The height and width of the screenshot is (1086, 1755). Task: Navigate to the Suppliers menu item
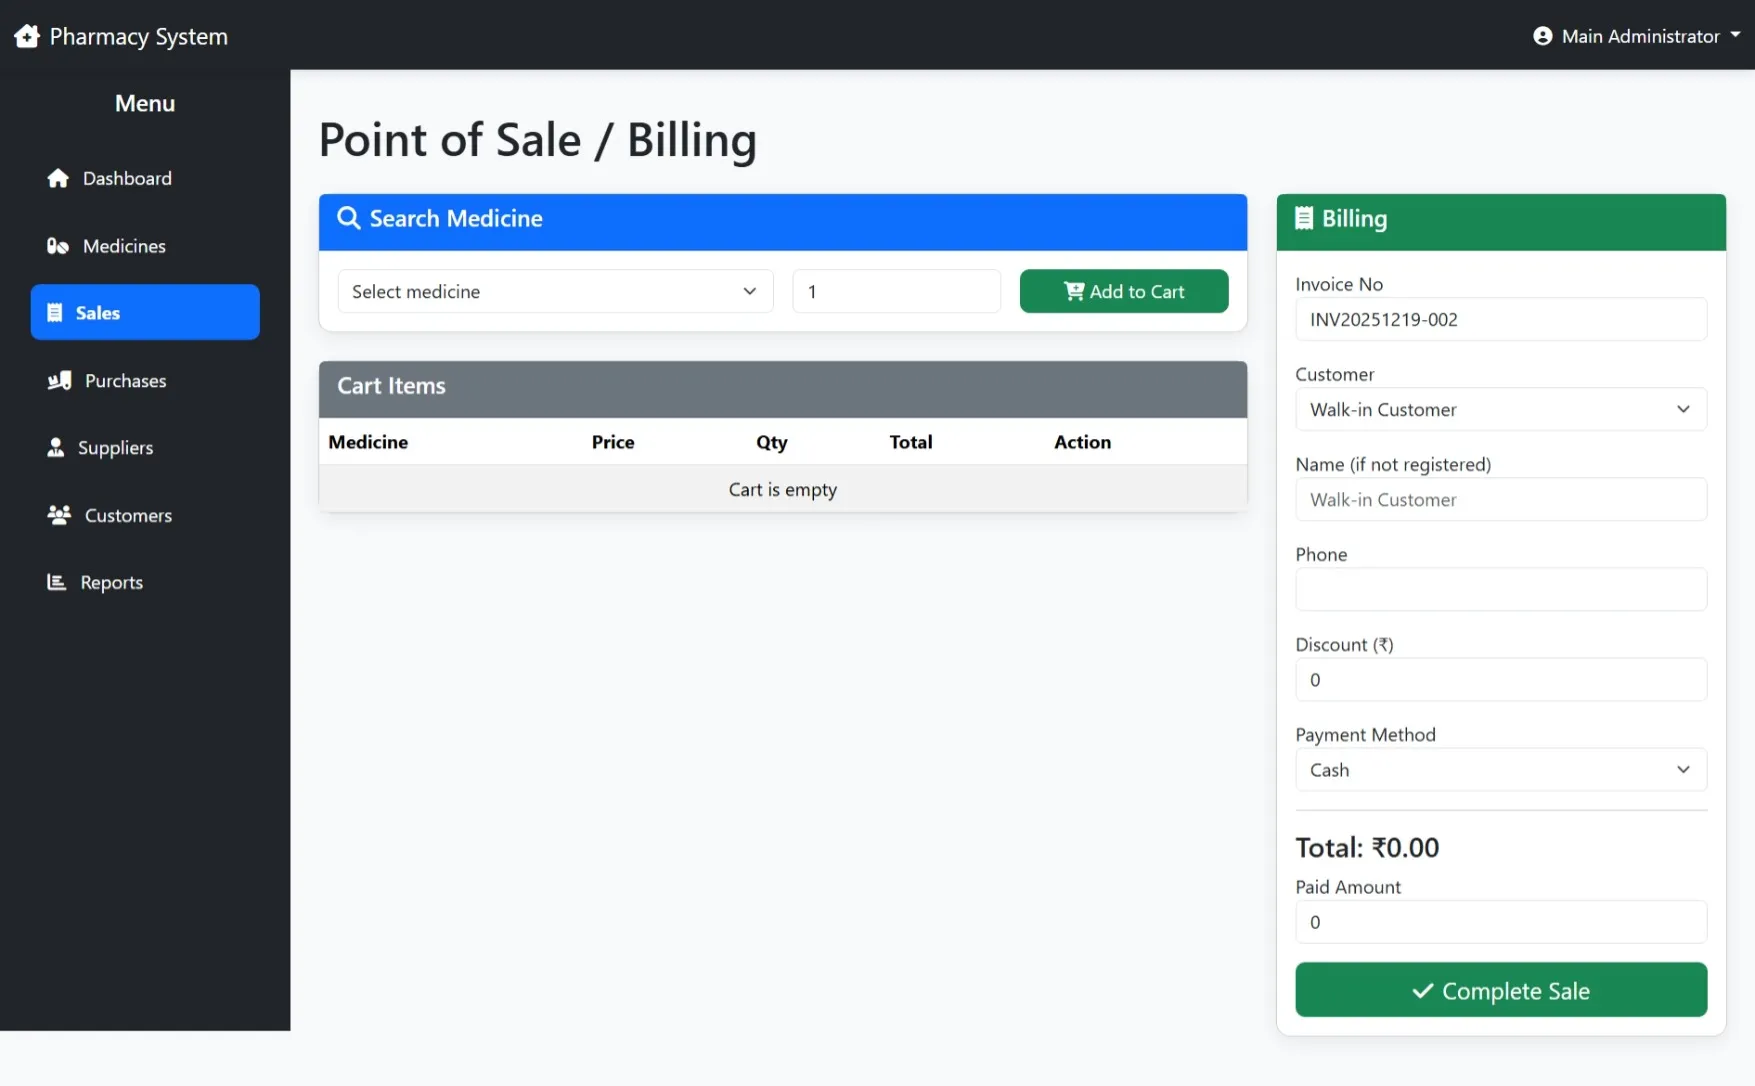click(116, 447)
